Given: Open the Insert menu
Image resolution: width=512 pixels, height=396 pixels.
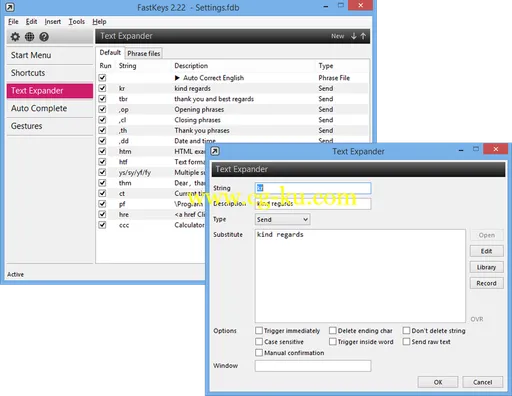Looking at the screenshot, I should pos(53,22).
